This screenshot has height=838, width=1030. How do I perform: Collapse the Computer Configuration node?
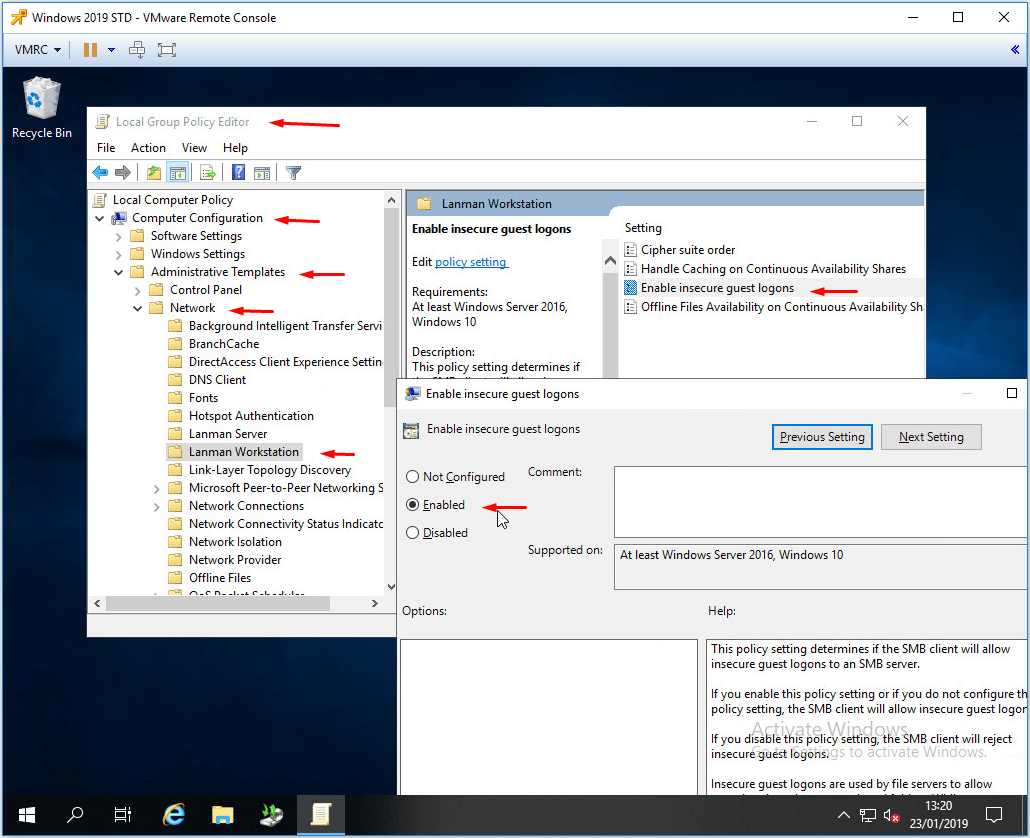click(x=100, y=218)
